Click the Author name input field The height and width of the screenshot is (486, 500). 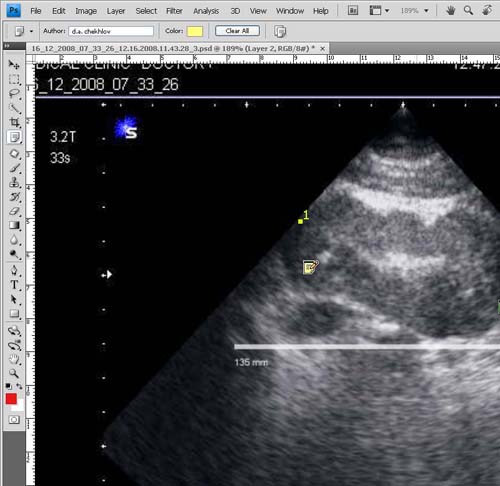coord(111,31)
